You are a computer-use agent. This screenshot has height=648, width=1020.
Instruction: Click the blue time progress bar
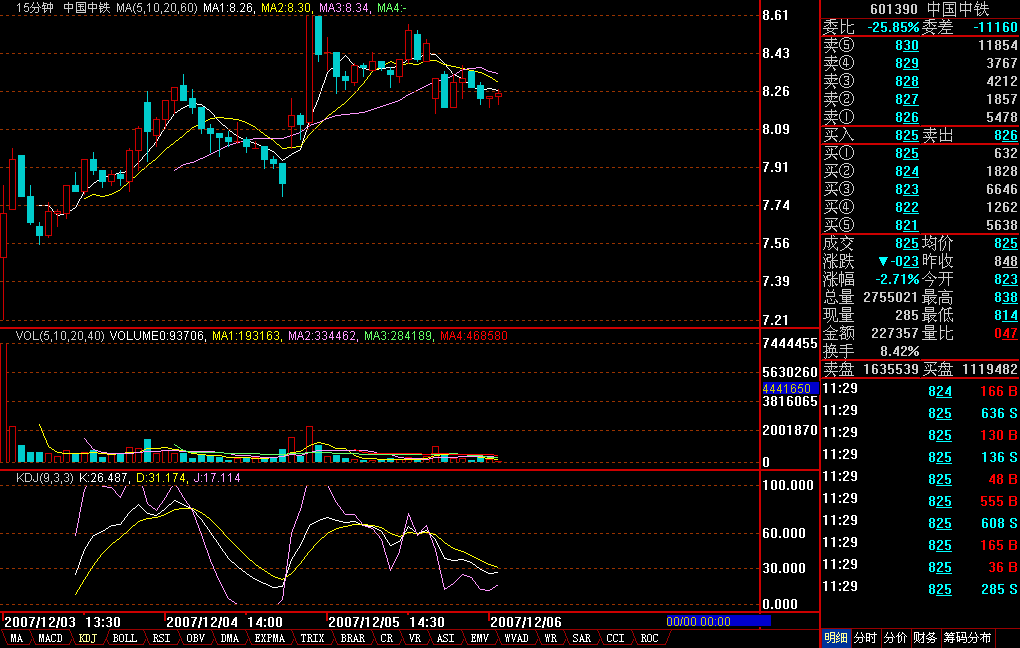pyautogui.click(x=718, y=621)
